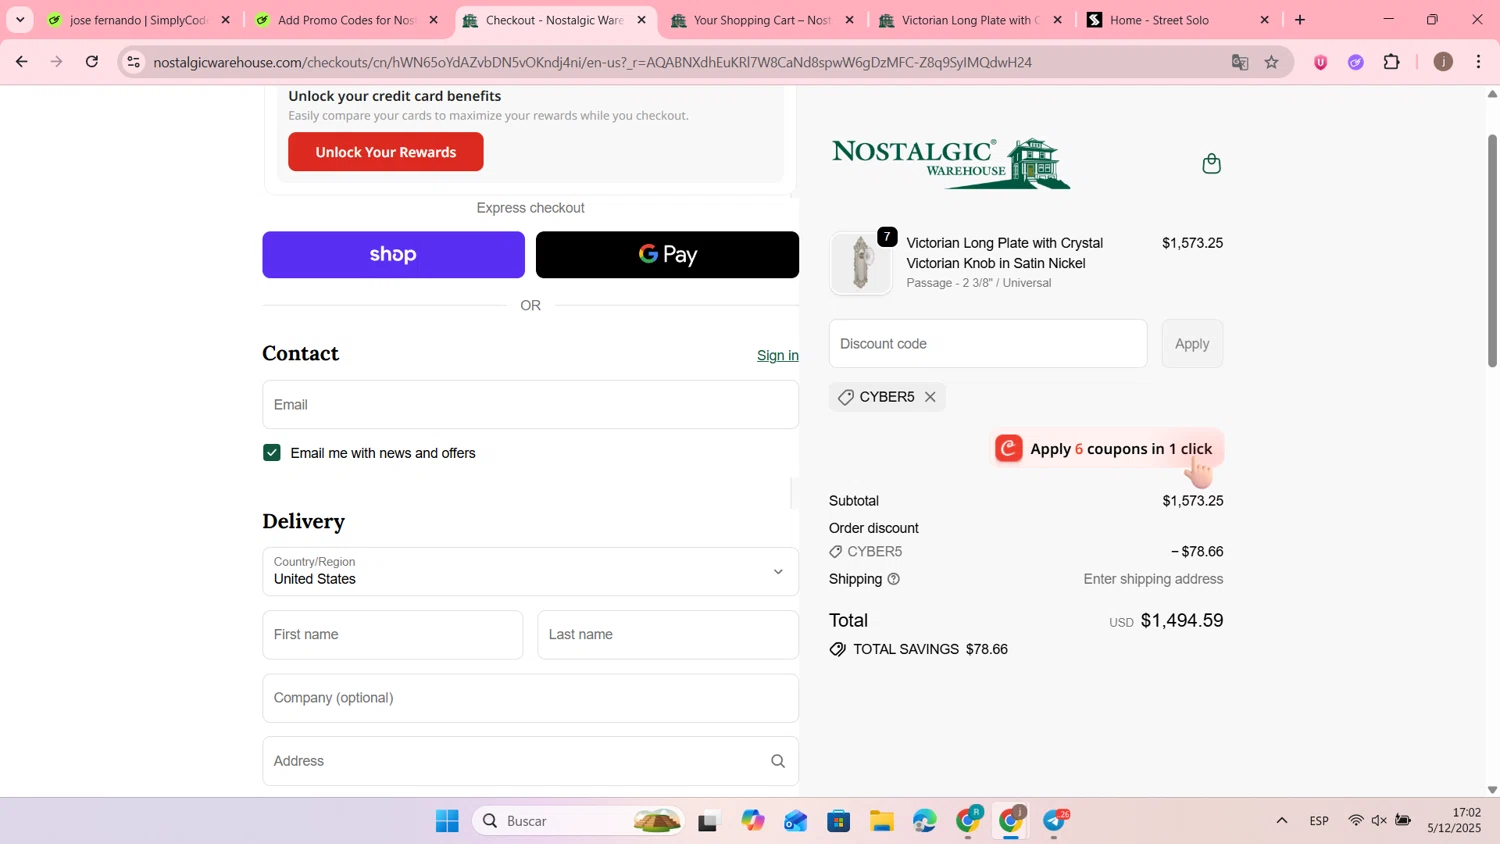This screenshot has width=1500, height=844.
Task: Click the Apply discount button
Action: point(1192,344)
